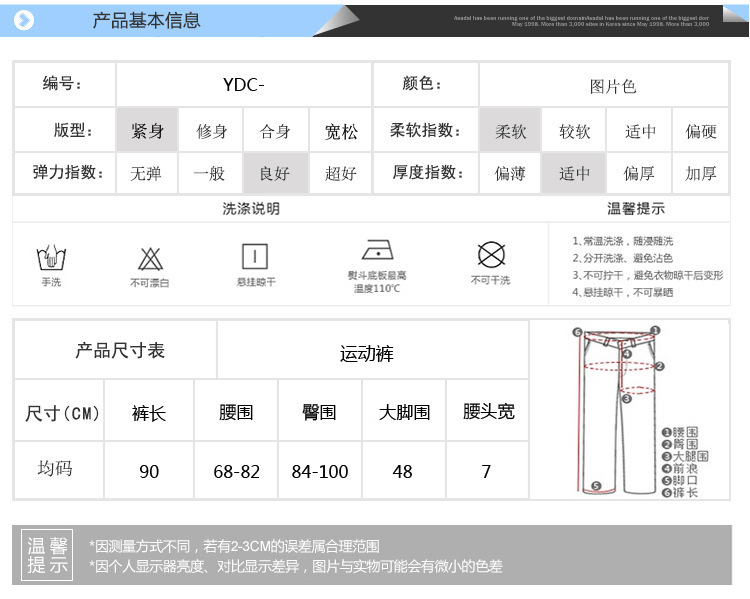Choose 良好 in the elasticity row
Image resolution: width=750 pixels, height=599 pixels.
pyautogui.click(x=275, y=173)
